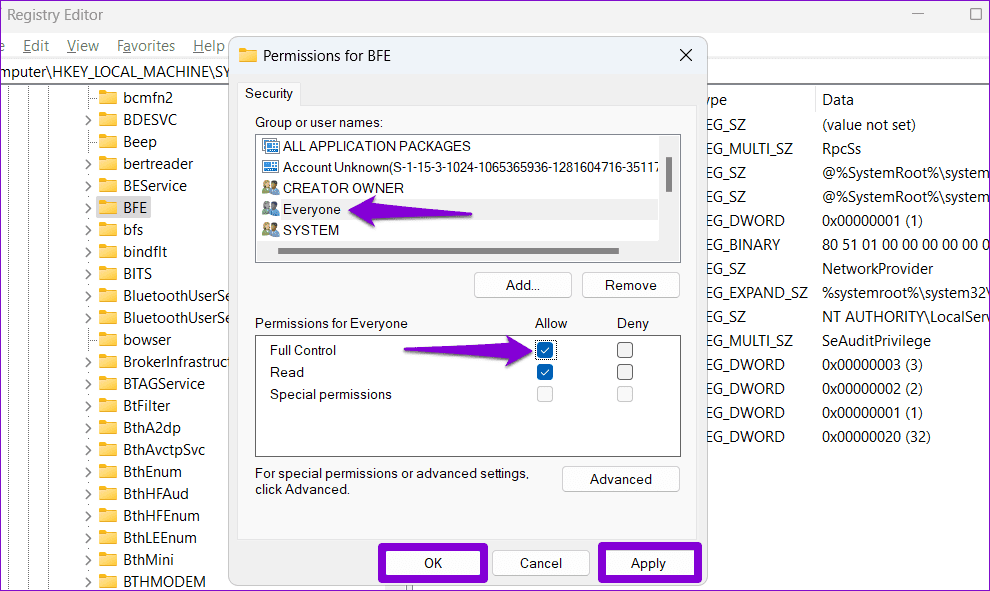The height and width of the screenshot is (591, 990).
Task: Expand the bindflt registry key
Action: click(x=88, y=252)
